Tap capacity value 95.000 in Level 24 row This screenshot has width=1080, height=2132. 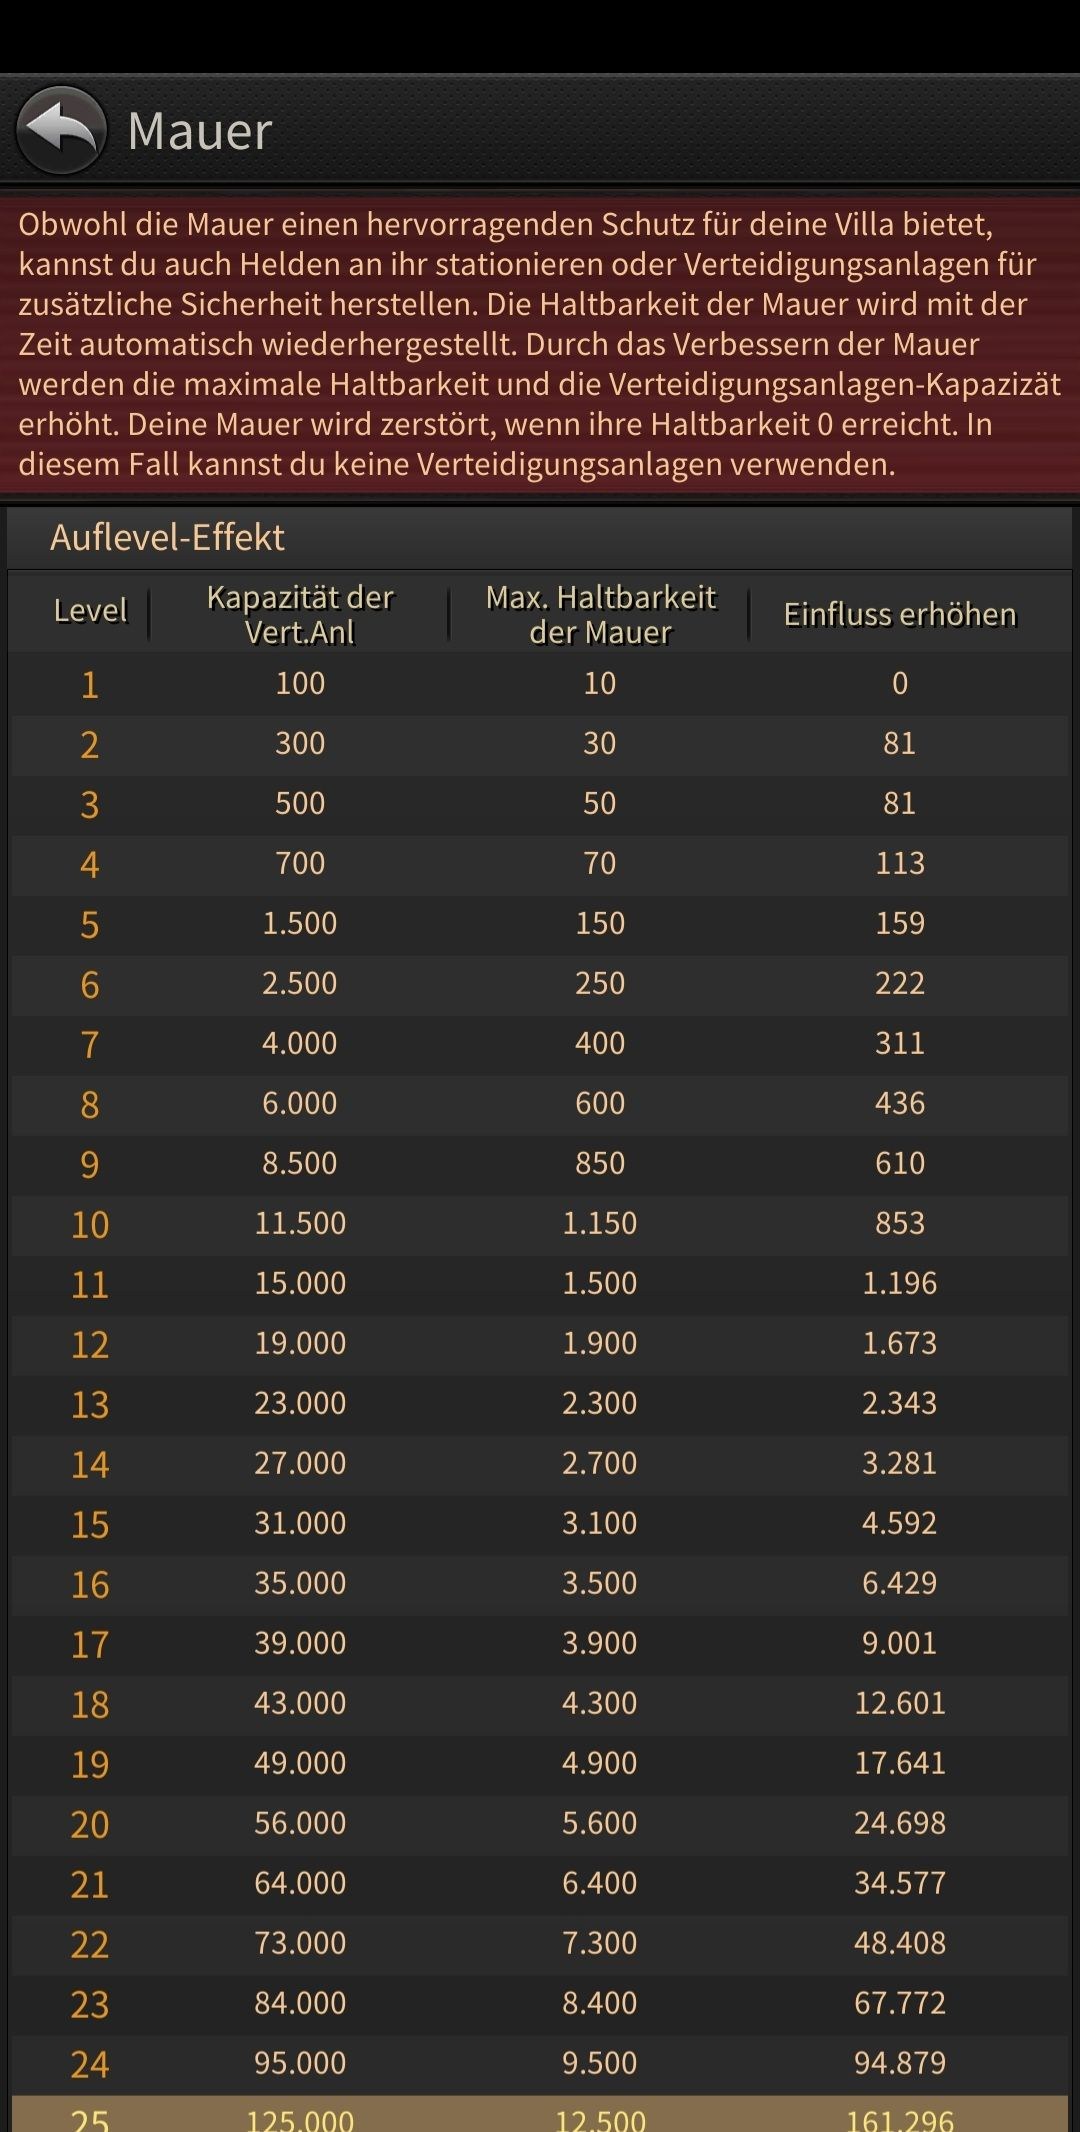tap(300, 2063)
